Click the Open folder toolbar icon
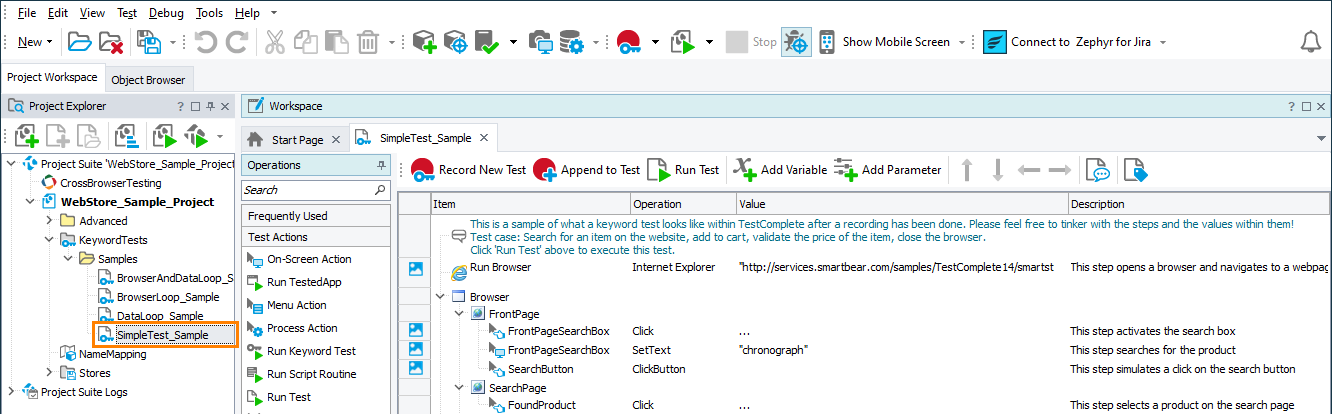This screenshot has width=1332, height=414. click(x=79, y=42)
